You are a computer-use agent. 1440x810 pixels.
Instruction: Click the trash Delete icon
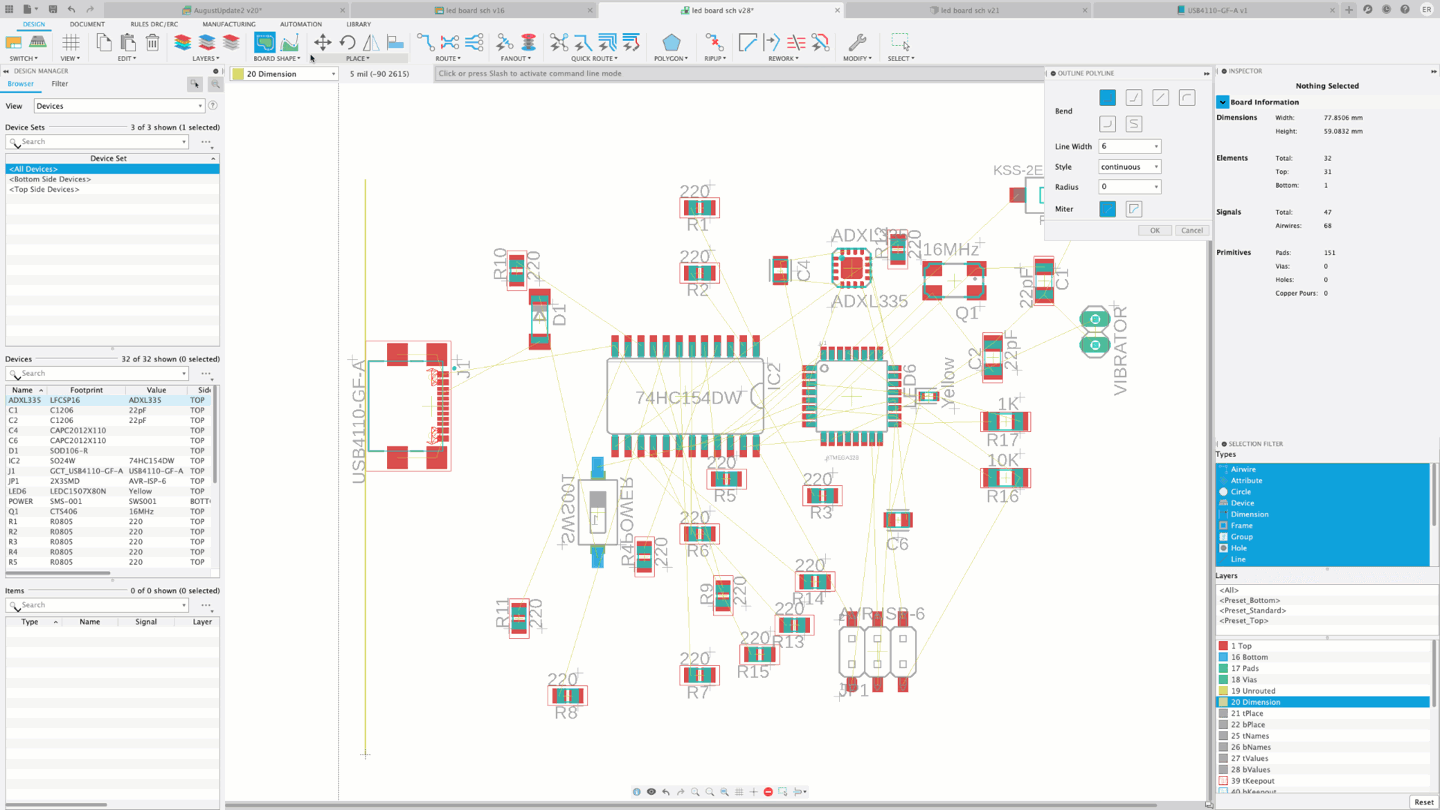[x=152, y=43]
